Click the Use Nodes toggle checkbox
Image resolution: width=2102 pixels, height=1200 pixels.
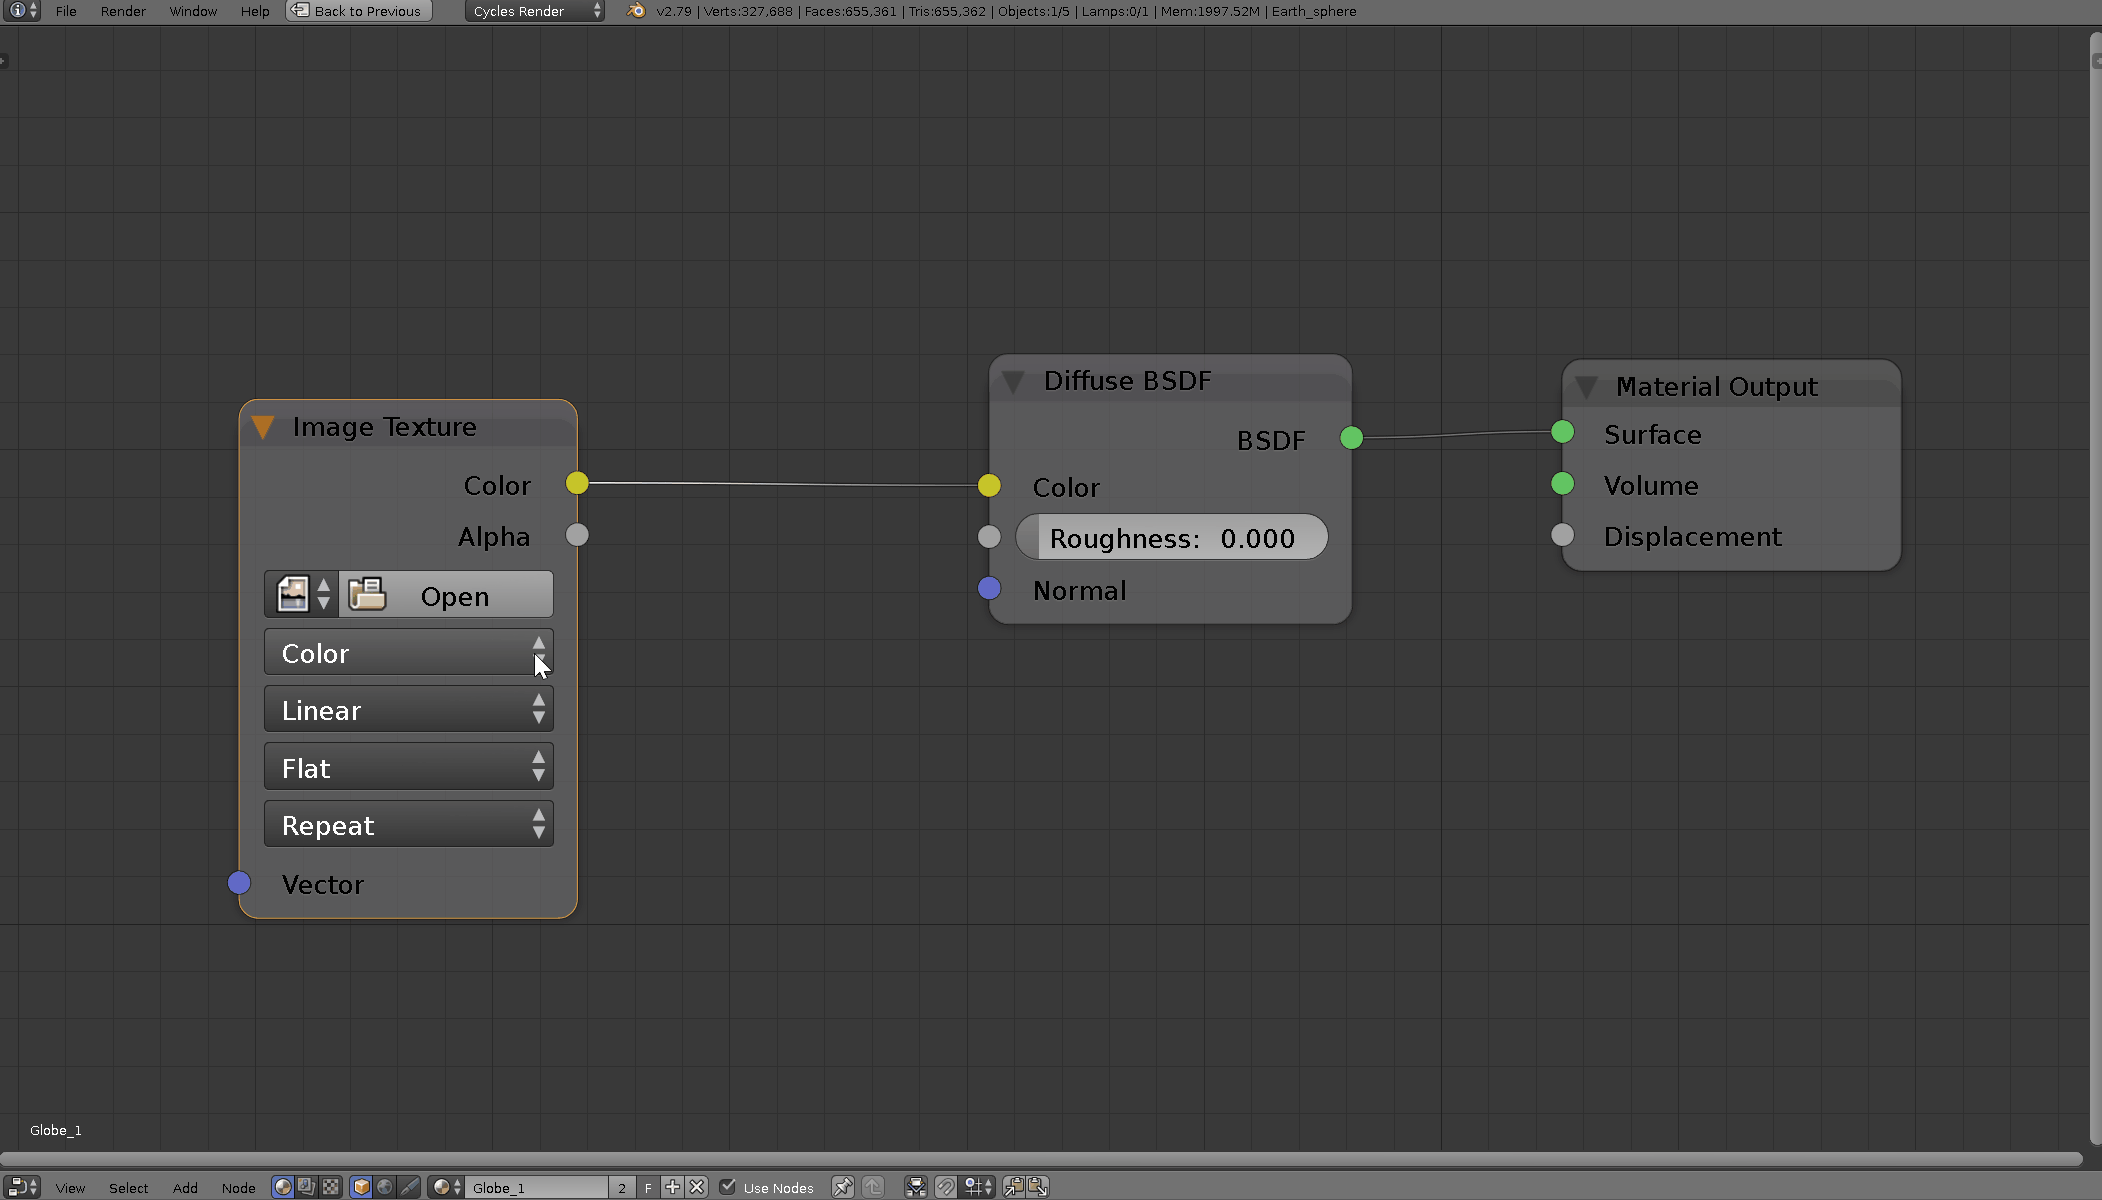click(x=726, y=1186)
